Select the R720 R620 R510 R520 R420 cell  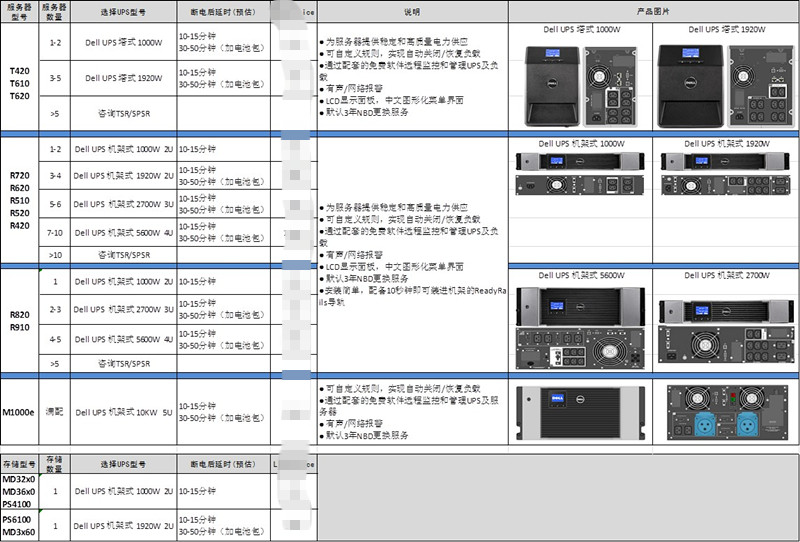[x=19, y=201]
